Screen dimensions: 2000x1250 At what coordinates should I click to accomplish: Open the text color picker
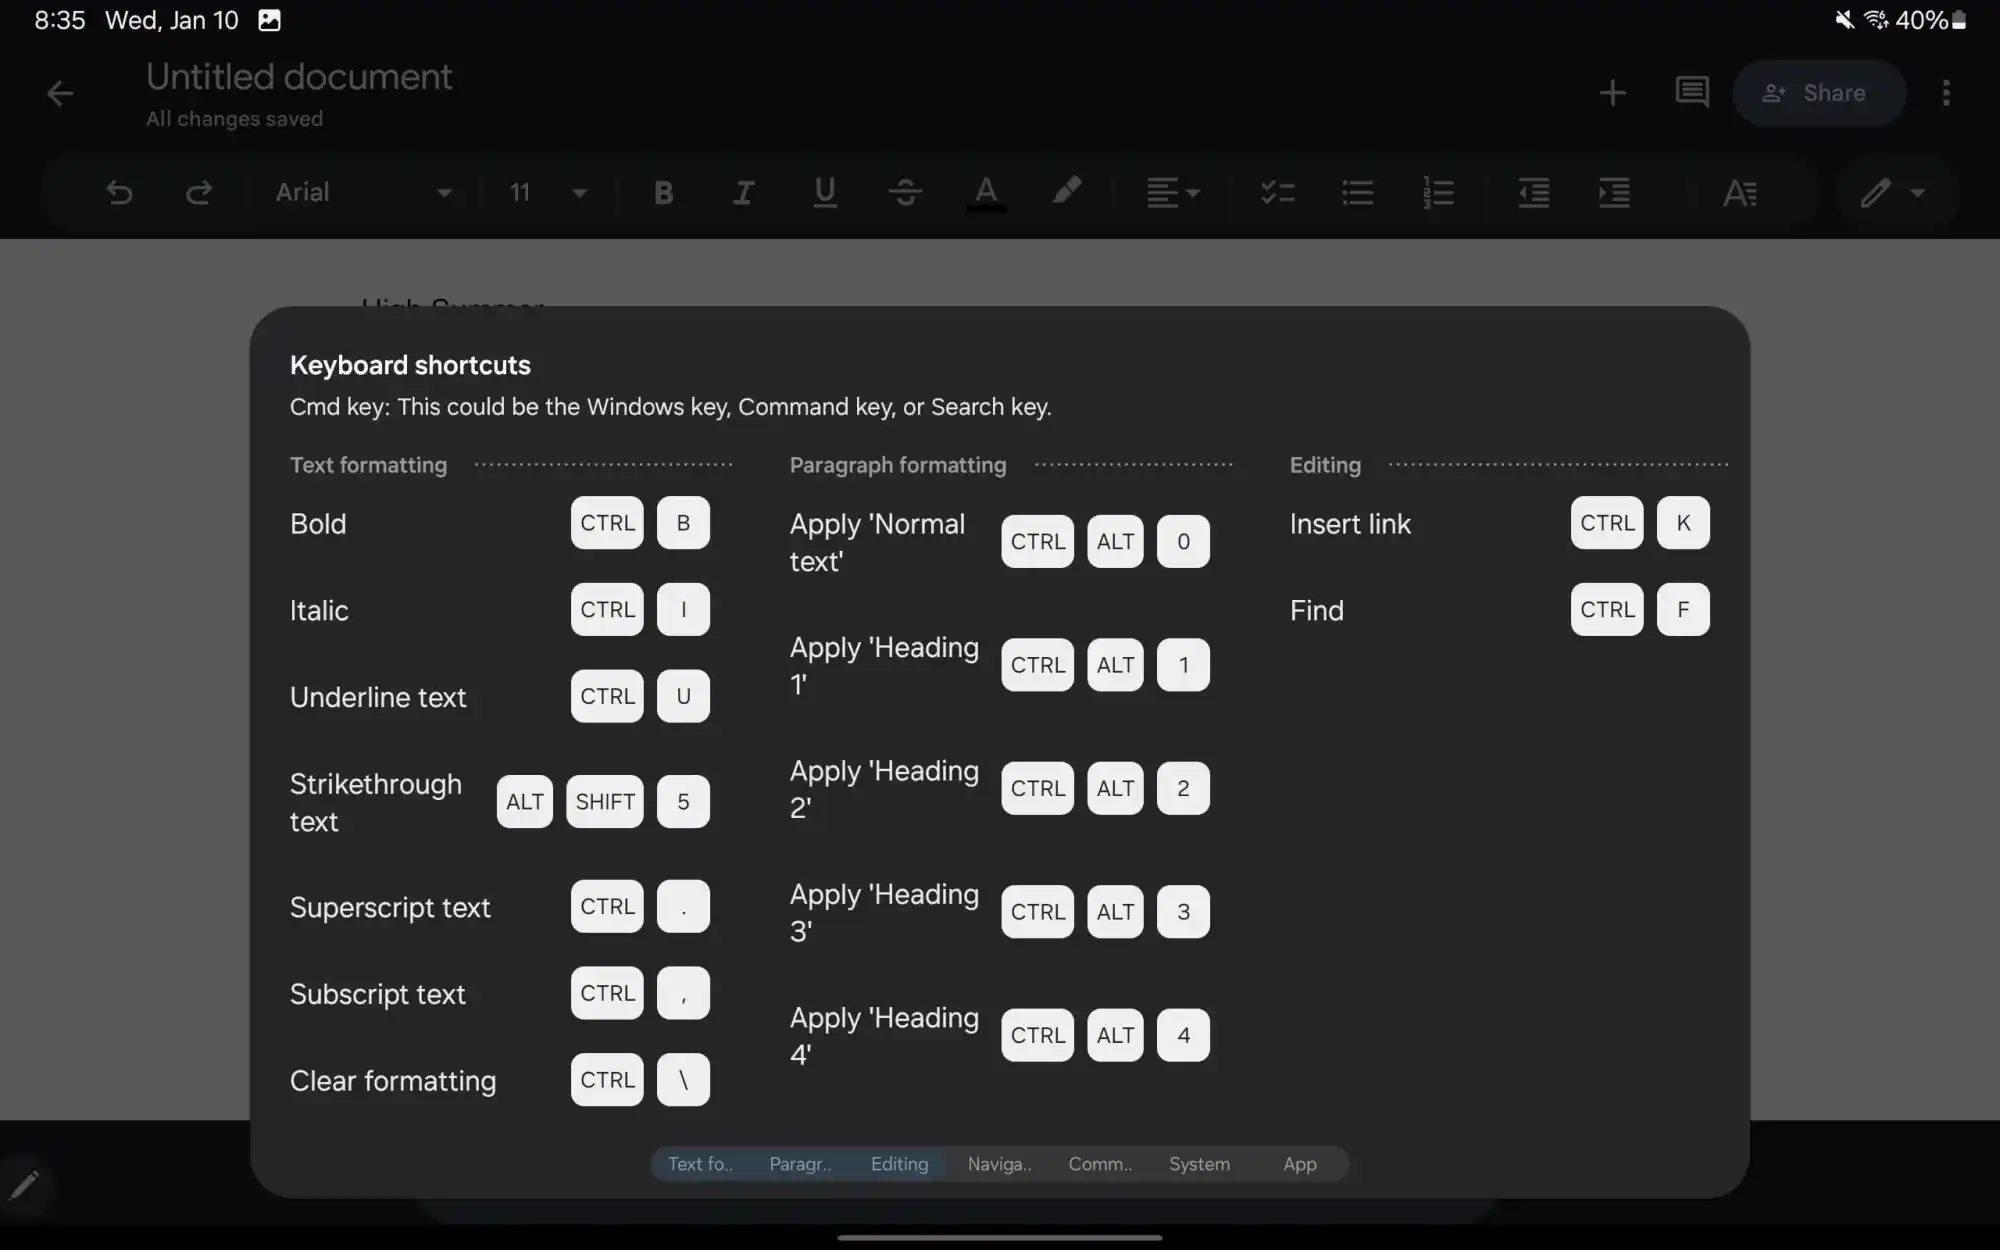tap(986, 192)
